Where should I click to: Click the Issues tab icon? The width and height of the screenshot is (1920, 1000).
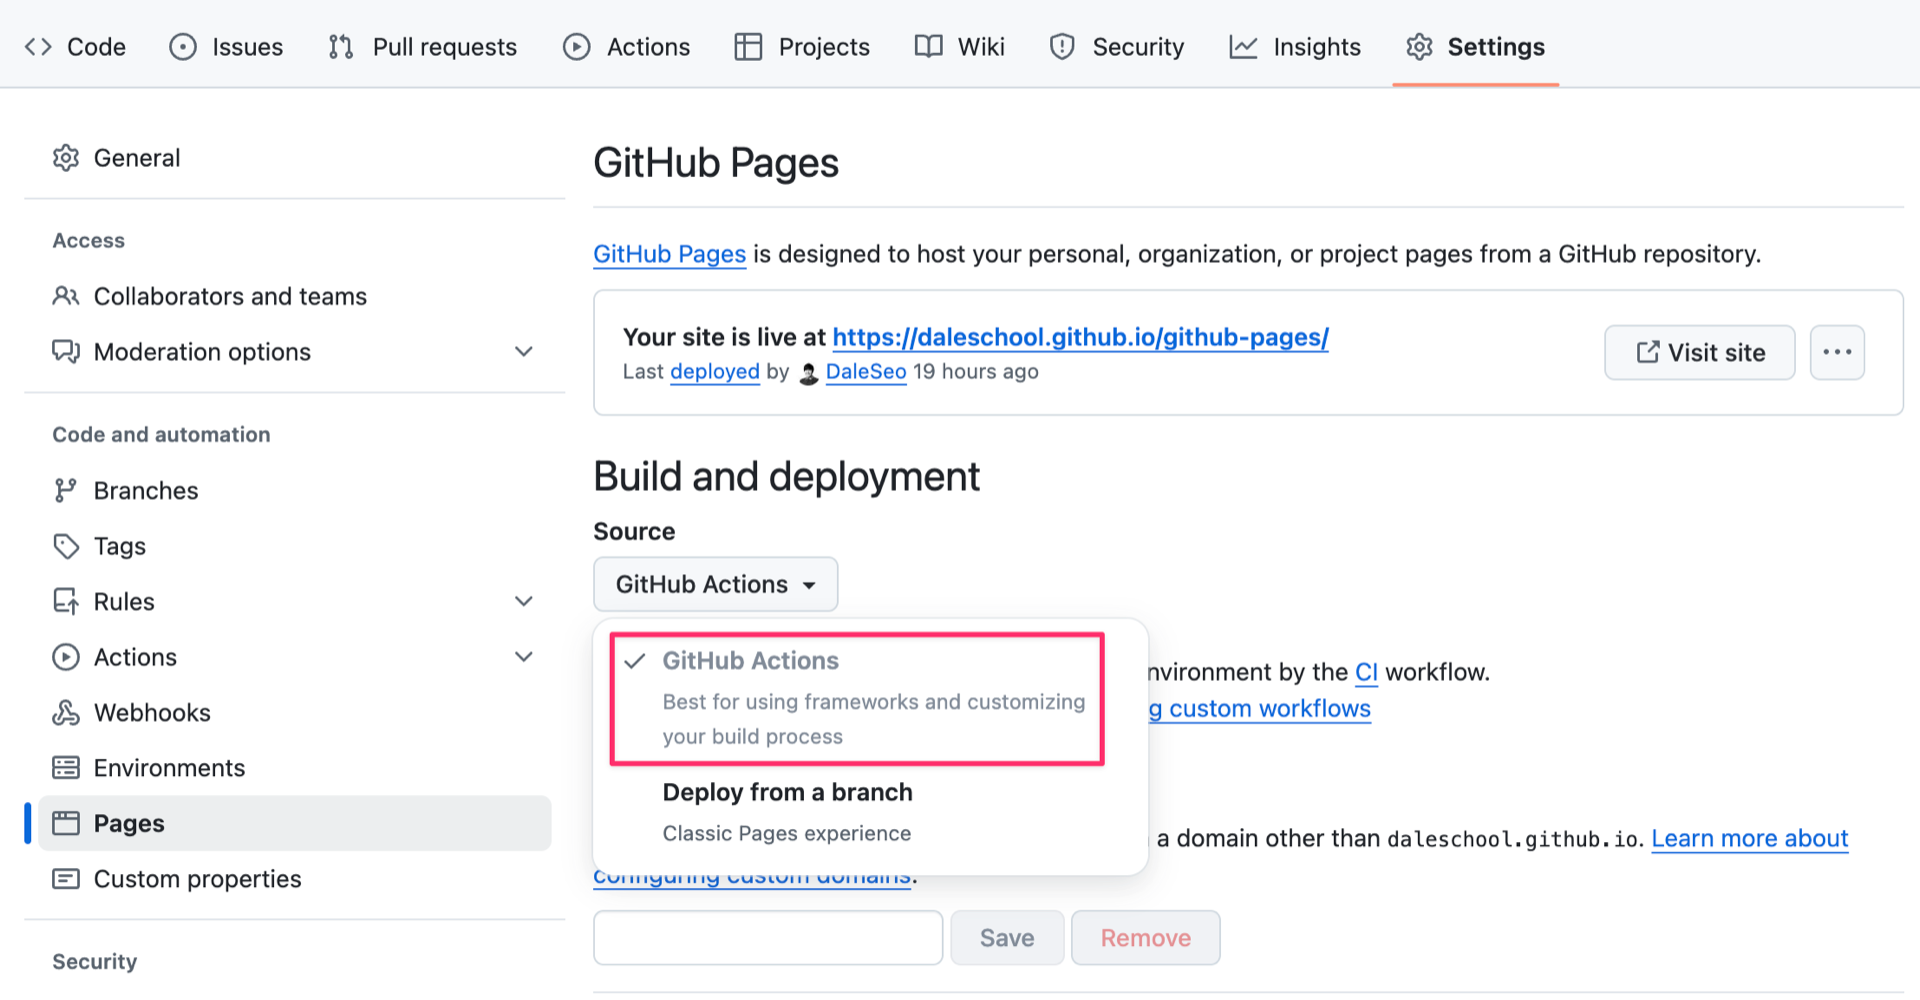[183, 46]
